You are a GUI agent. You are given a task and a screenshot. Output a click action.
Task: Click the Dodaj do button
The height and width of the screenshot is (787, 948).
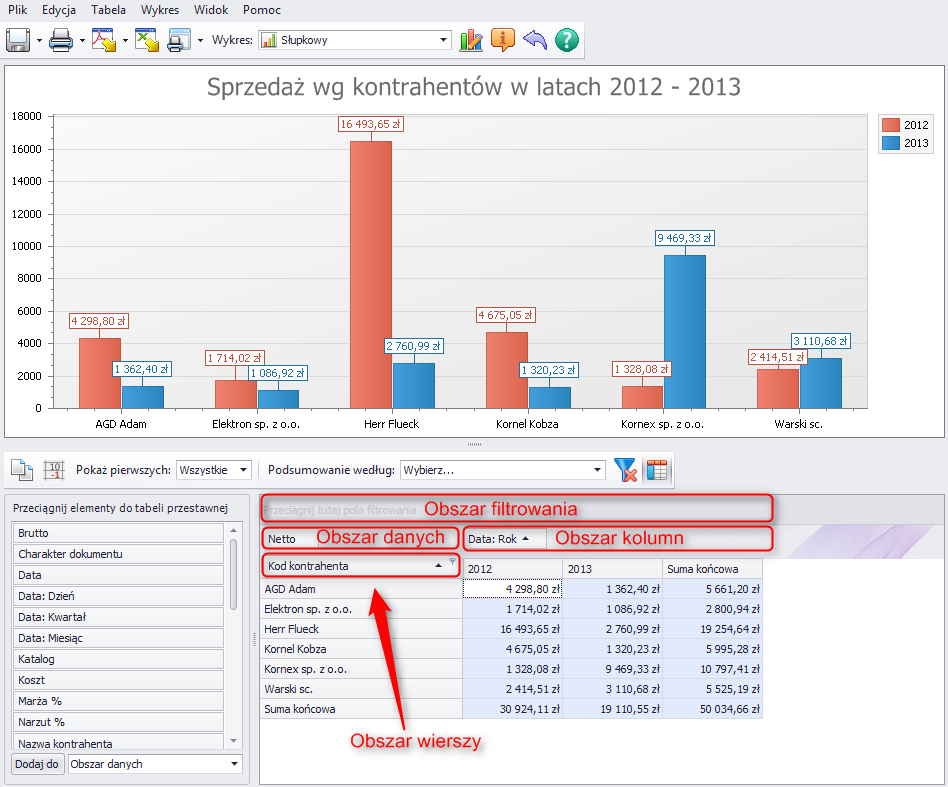(x=37, y=764)
